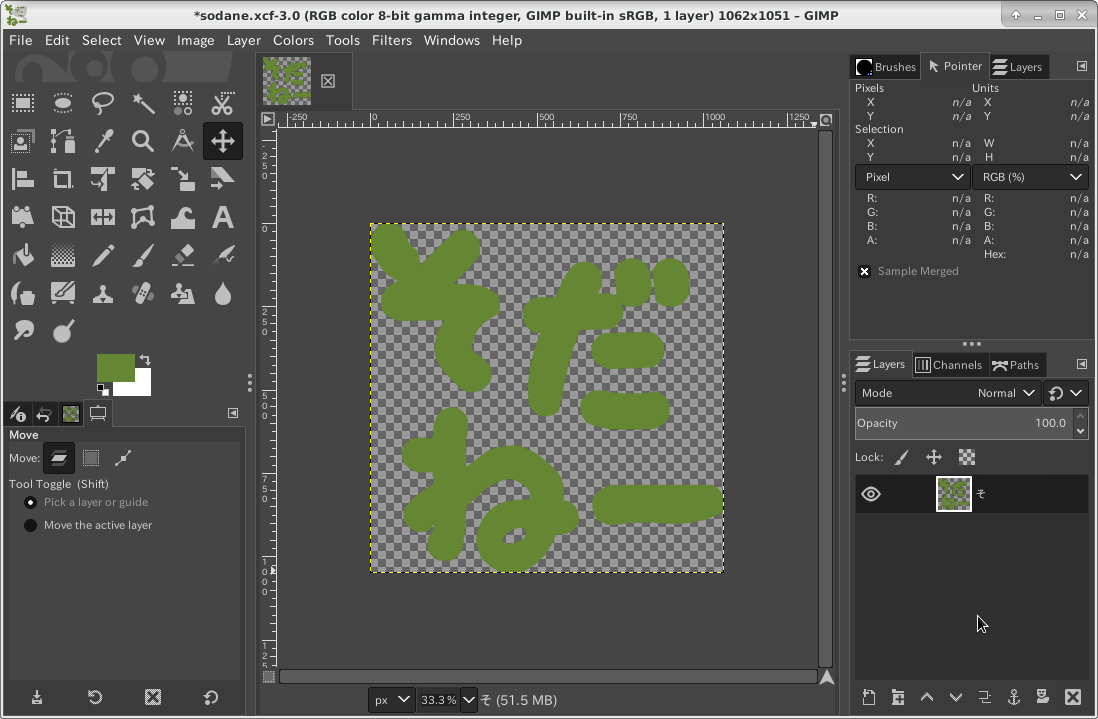The image size is (1098, 719).
Task: Toggle the Sample Merged checkbox
Action: click(864, 272)
